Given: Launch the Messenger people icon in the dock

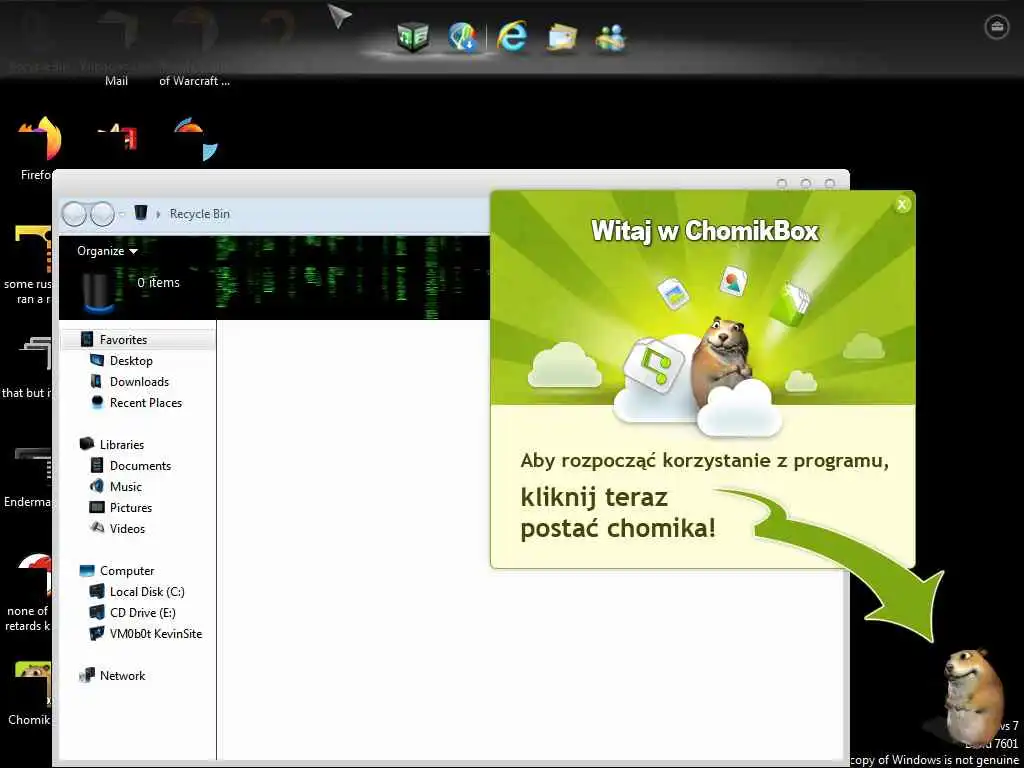Looking at the screenshot, I should [x=611, y=37].
